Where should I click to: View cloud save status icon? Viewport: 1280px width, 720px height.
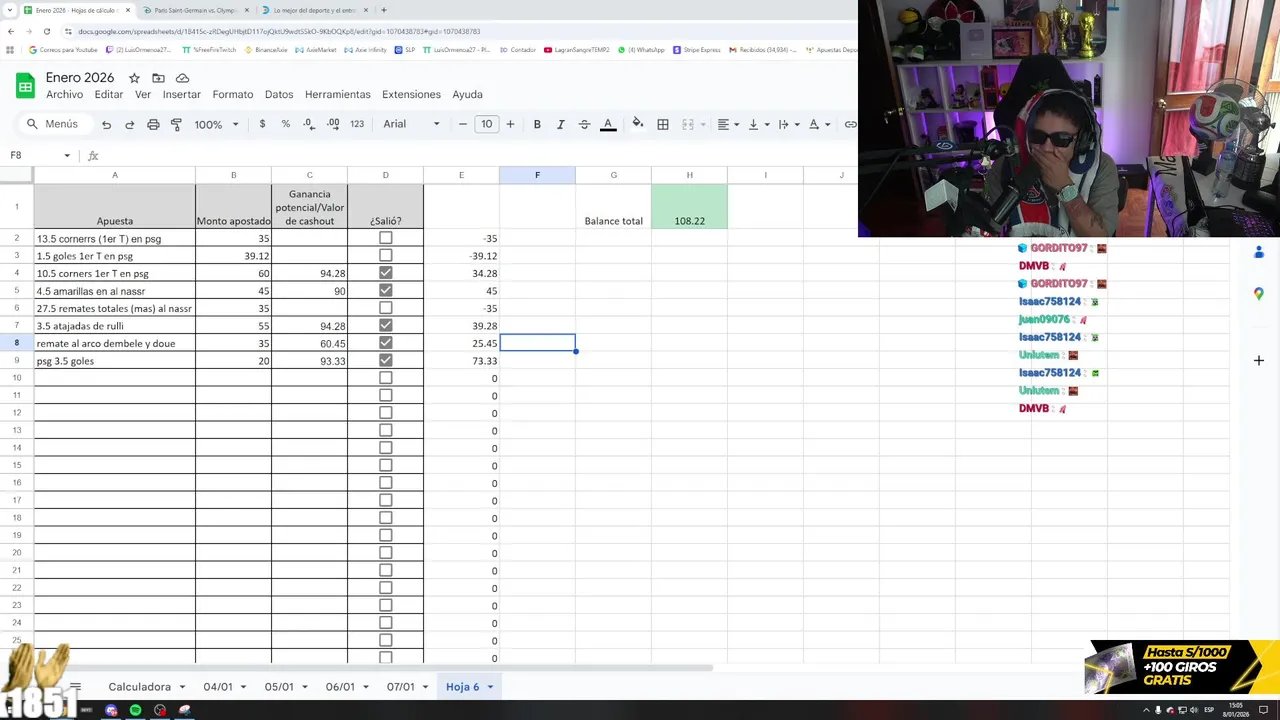point(182,78)
